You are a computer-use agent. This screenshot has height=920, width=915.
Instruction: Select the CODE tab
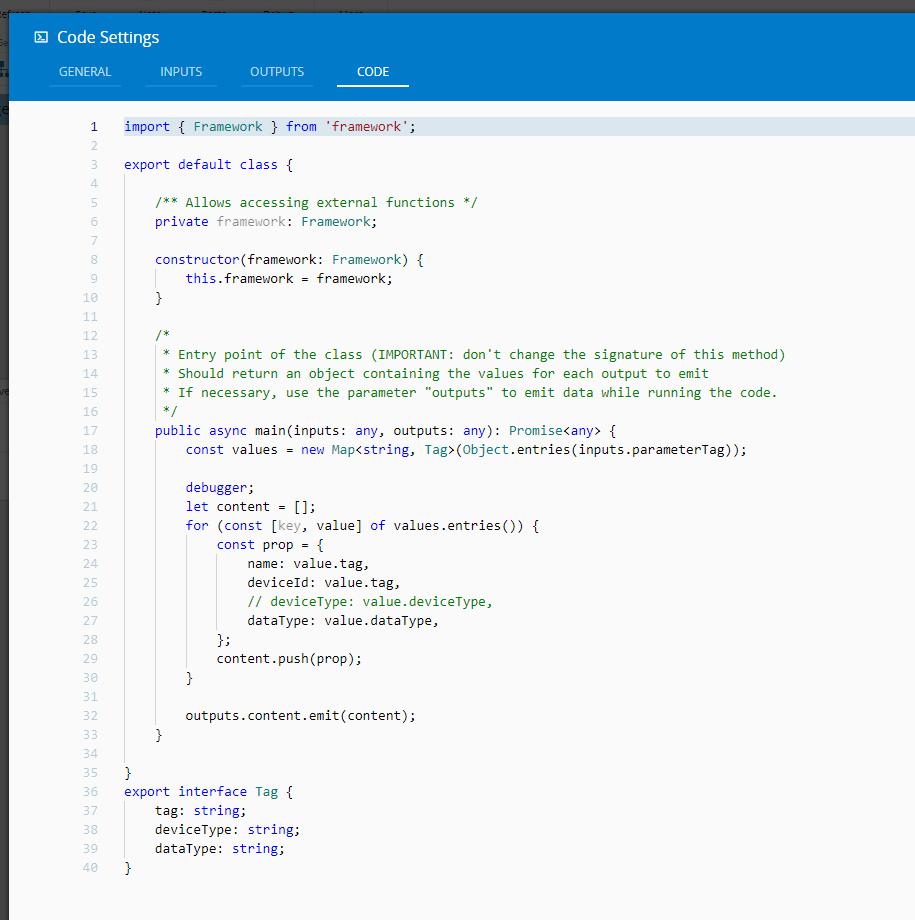[x=373, y=72]
